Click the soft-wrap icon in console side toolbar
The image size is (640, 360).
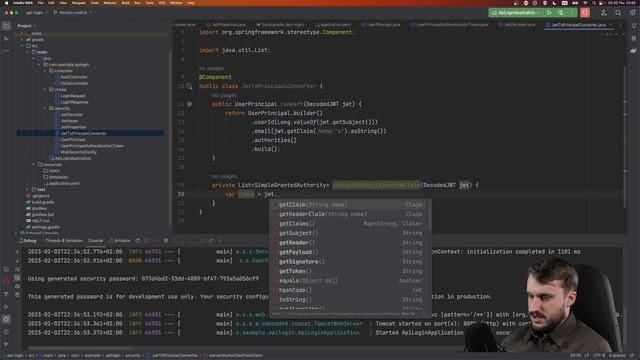(x=17, y=269)
